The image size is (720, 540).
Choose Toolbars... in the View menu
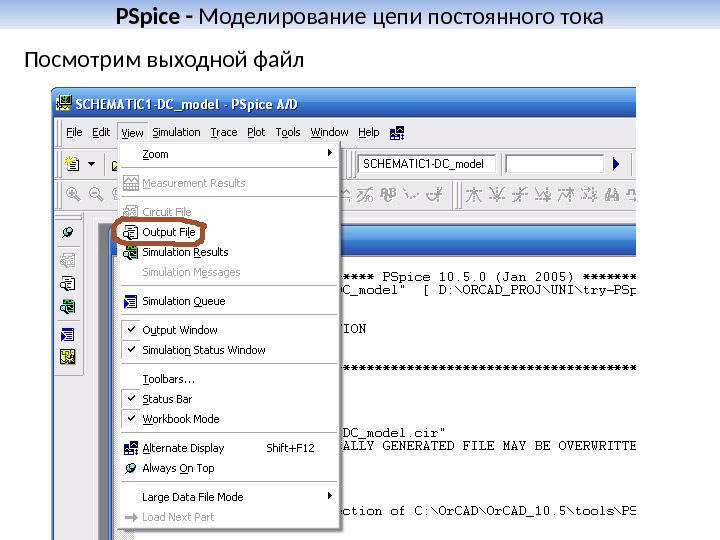(x=230, y=379)
